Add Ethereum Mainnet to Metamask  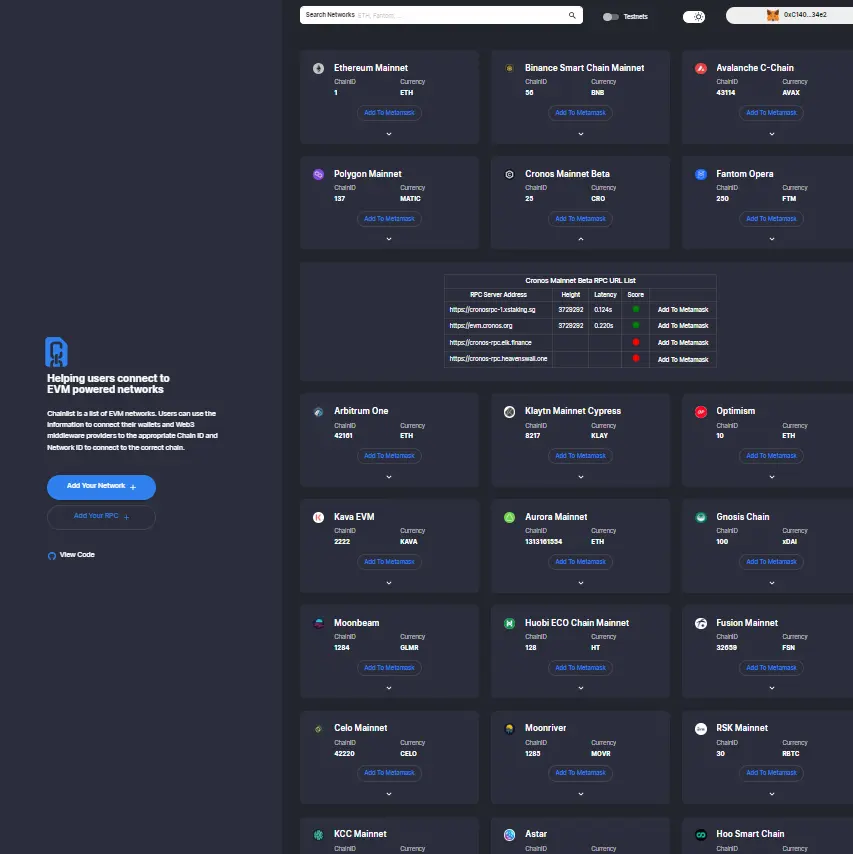[389, 113]
